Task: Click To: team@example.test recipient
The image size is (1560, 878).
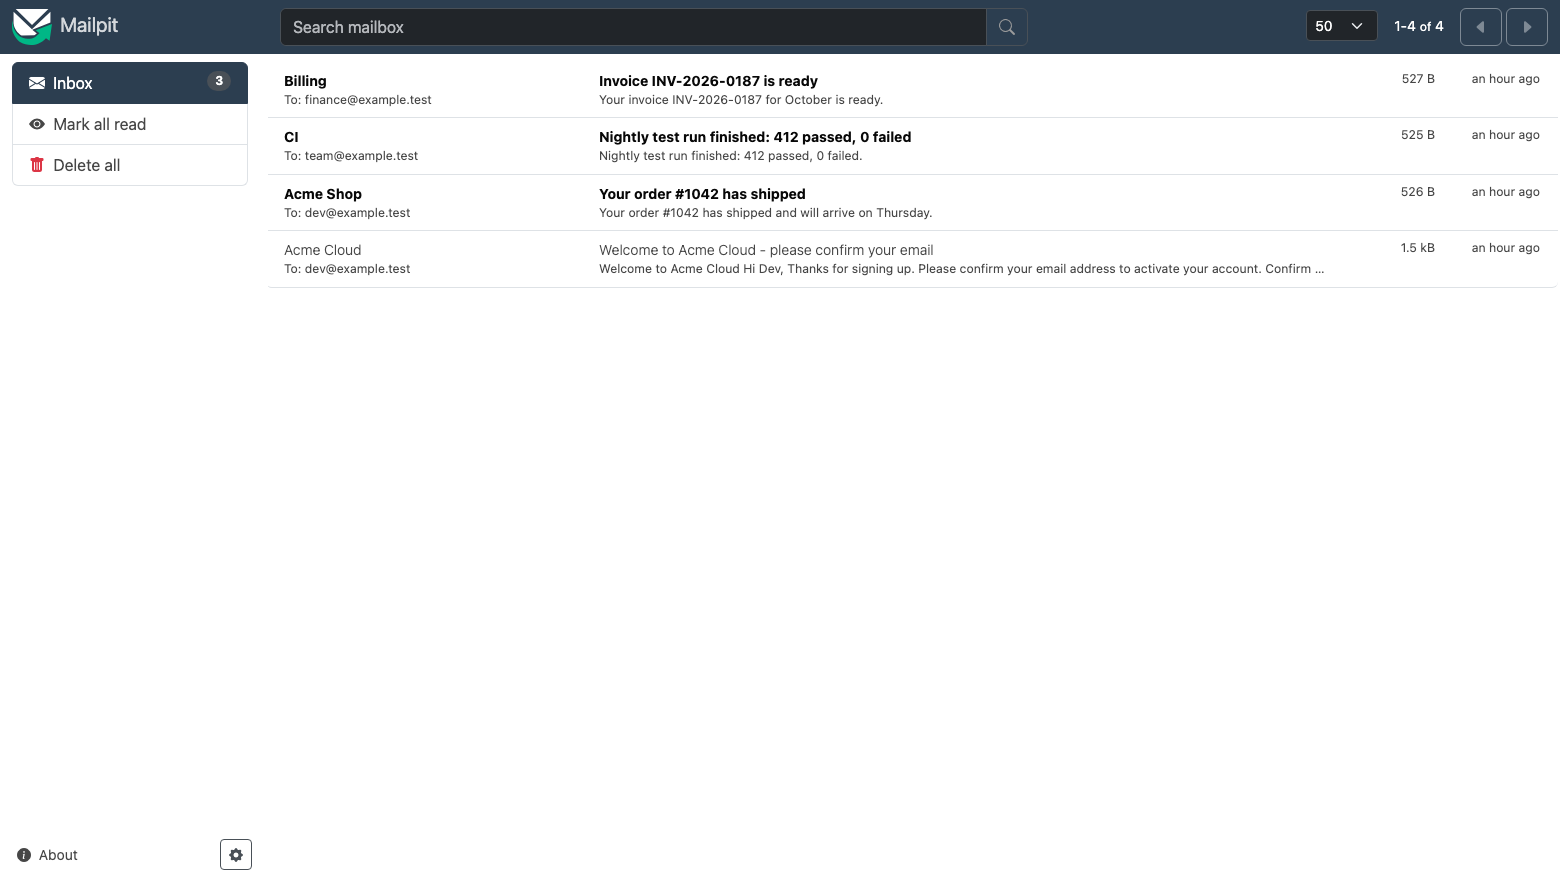Action: (x=351, y=156)
